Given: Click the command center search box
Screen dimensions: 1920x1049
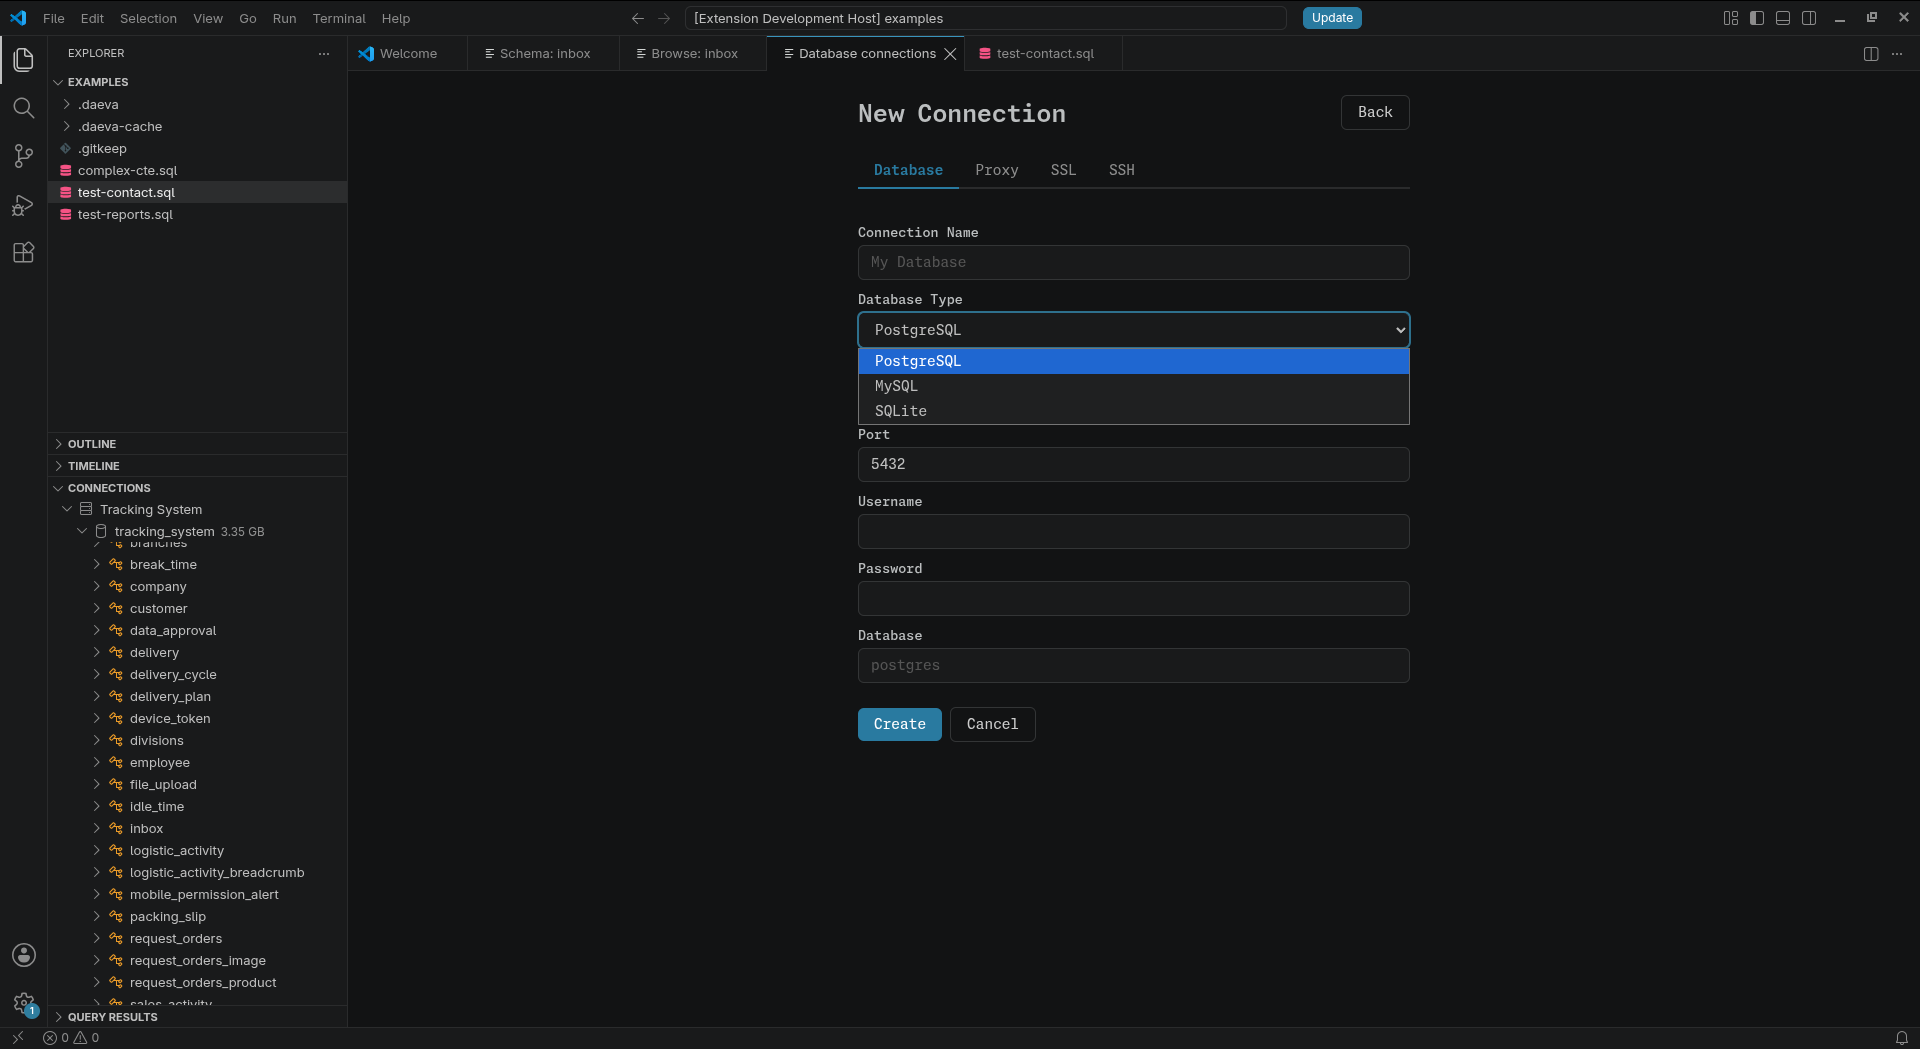Looking at the screenshot, I should point(985,18).
